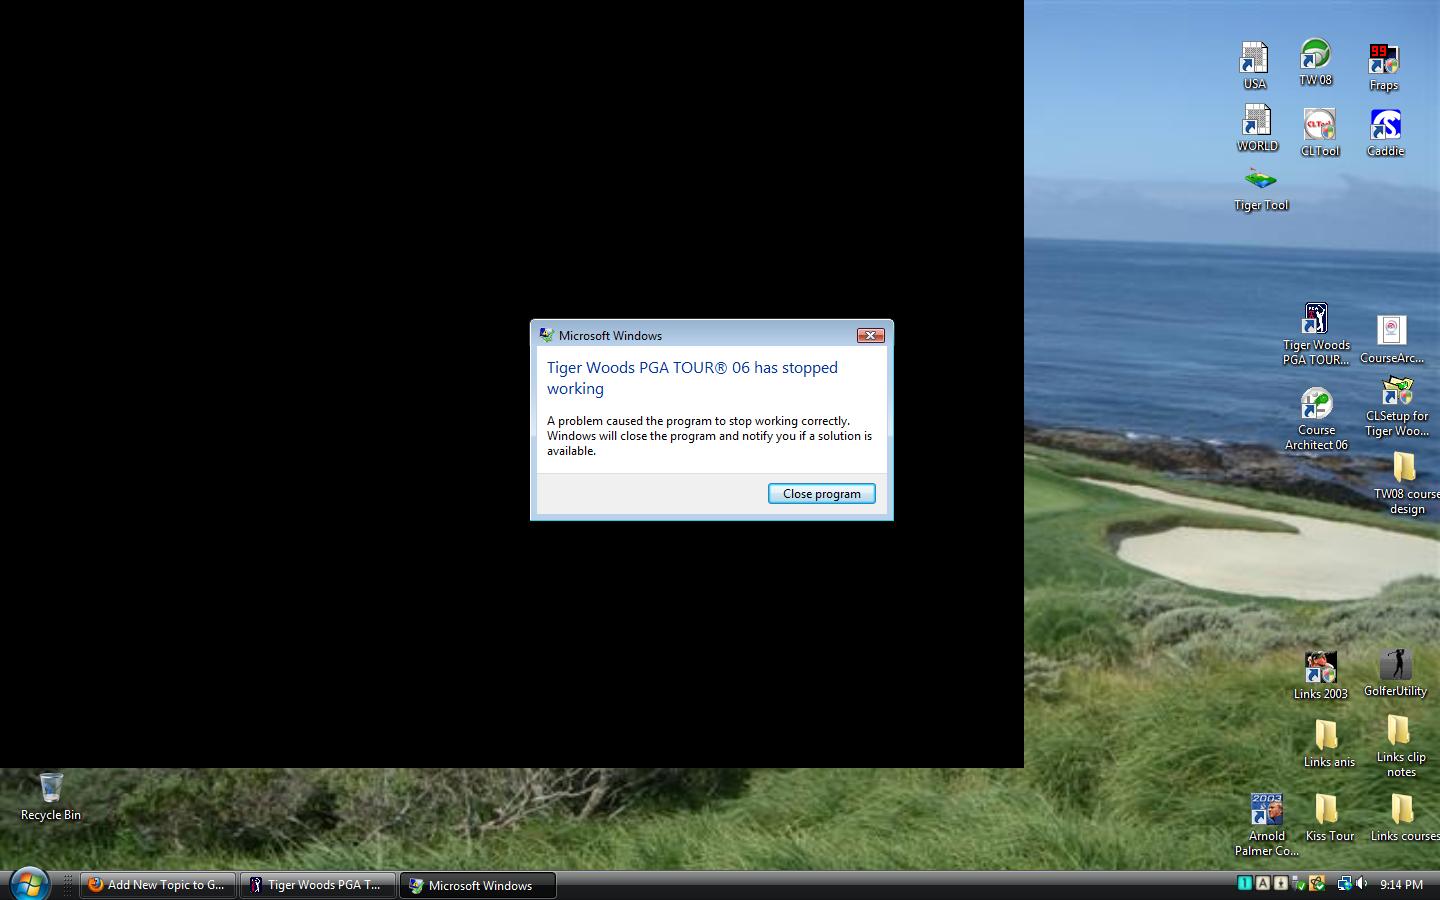The width and height of the screenshot is (1440, 900).
Task: Select the Links anis folder
Action: 1328,743
